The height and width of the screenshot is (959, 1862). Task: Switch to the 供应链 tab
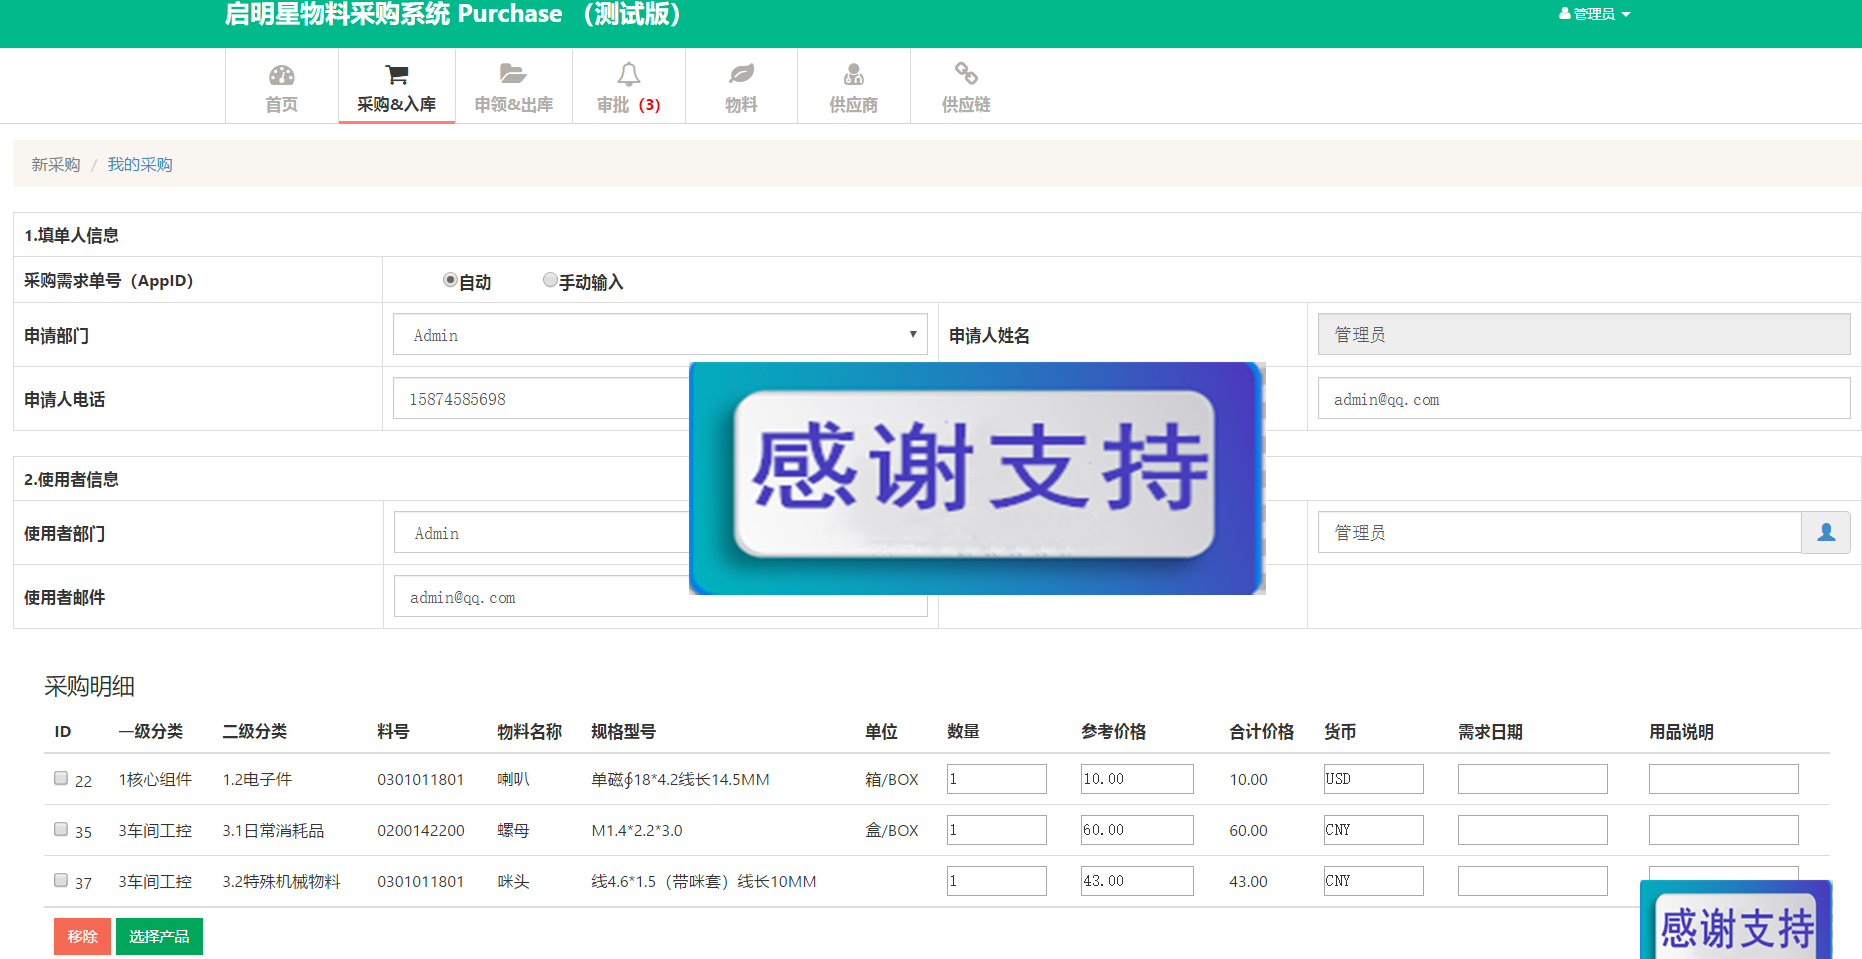pos(966,86)
